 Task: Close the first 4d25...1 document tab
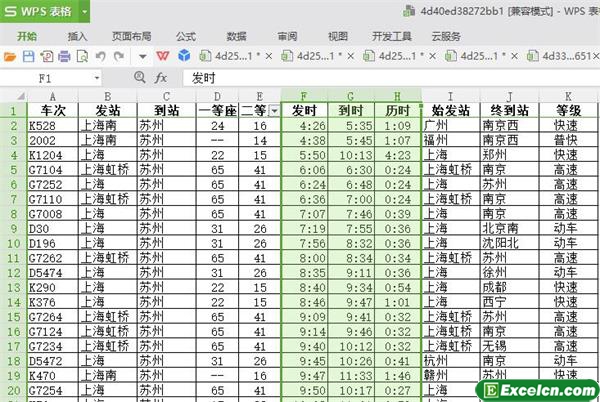click(x=269, y=56)
